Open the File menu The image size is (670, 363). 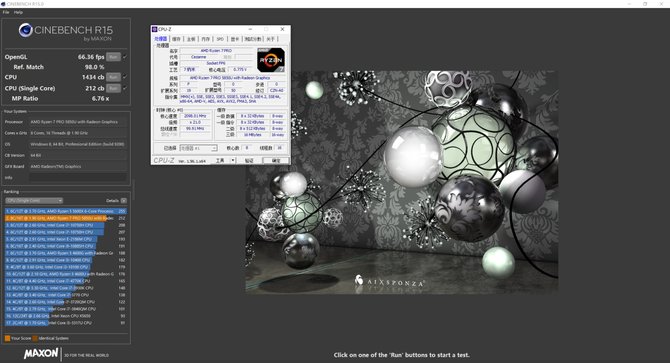click(x=6, y=12)
